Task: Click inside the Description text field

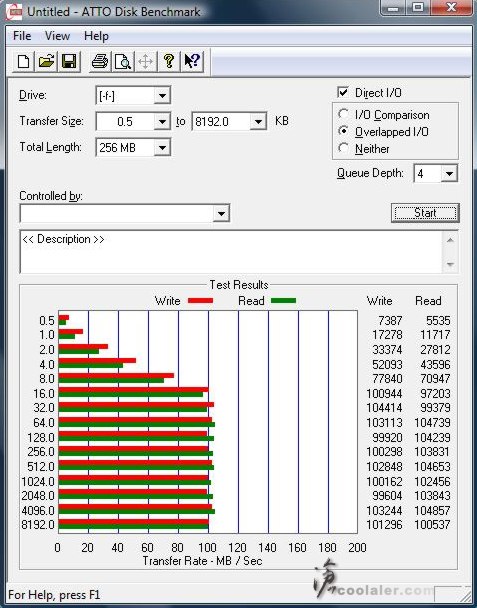Action: [231, 252]
